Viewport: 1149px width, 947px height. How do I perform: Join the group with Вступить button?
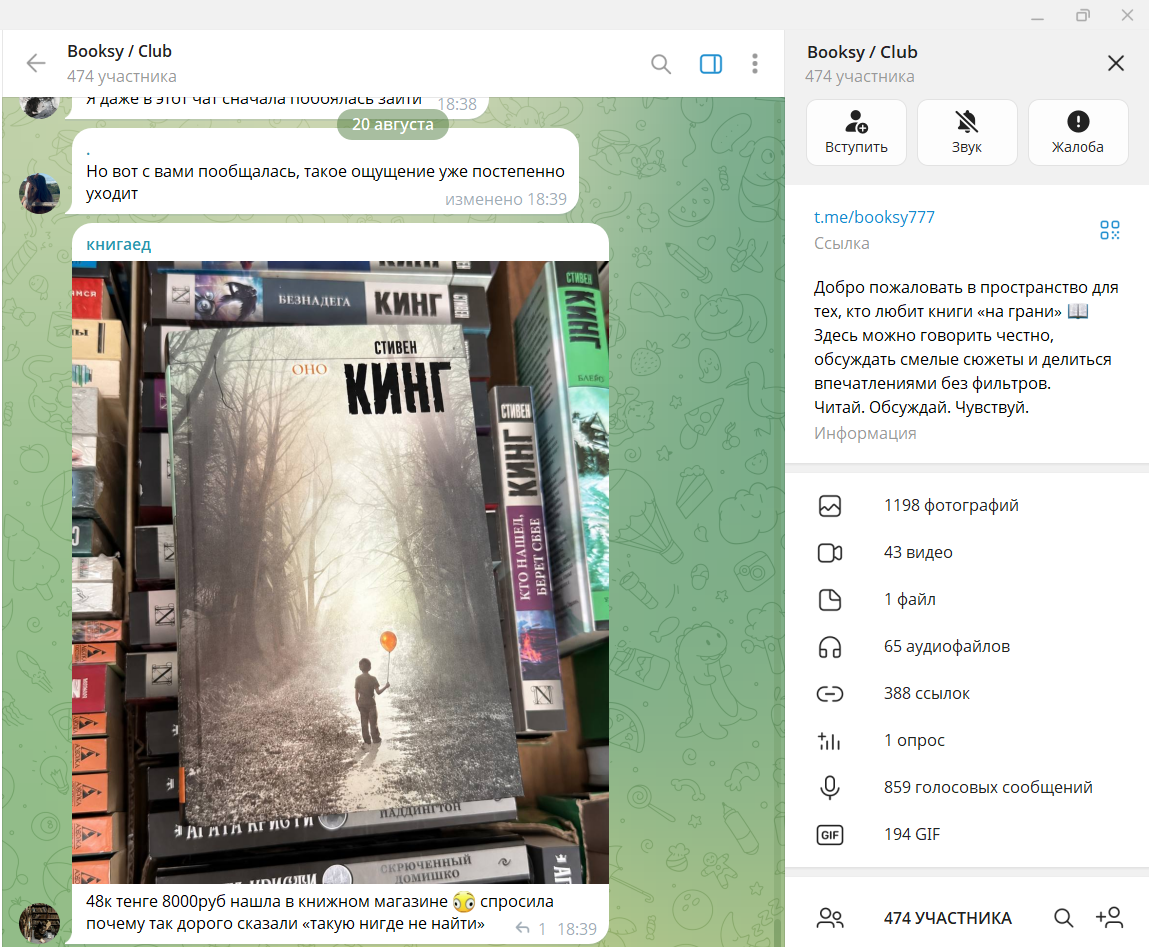(856, 133)
